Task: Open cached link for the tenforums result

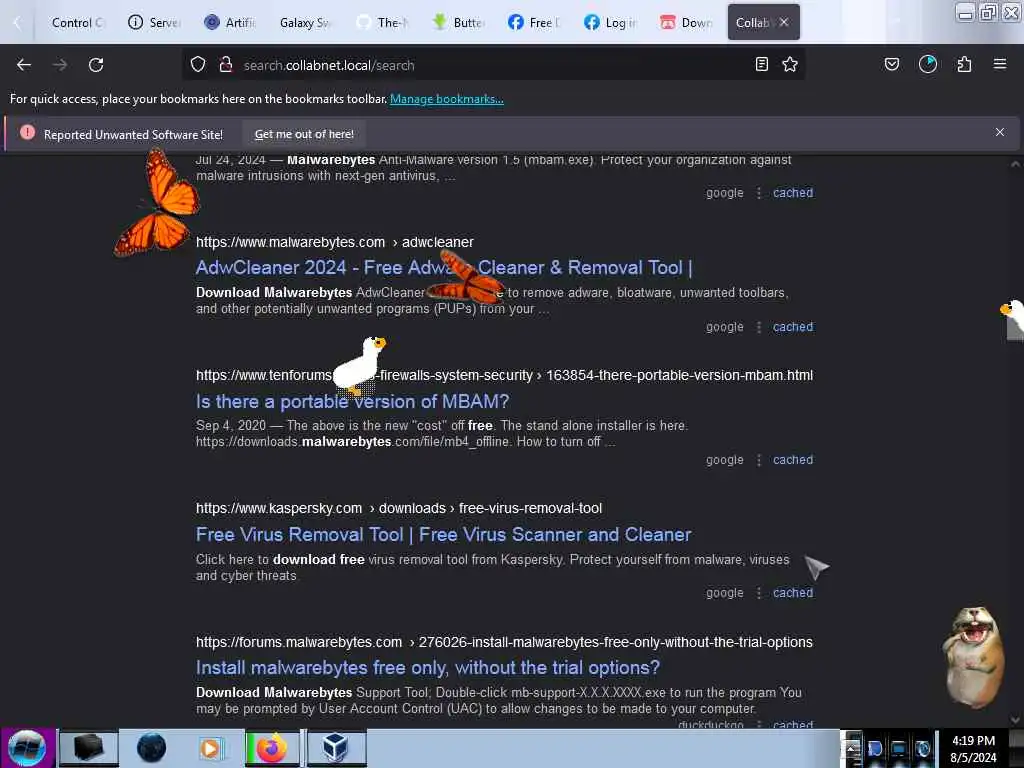Action: tap(793, 460)
